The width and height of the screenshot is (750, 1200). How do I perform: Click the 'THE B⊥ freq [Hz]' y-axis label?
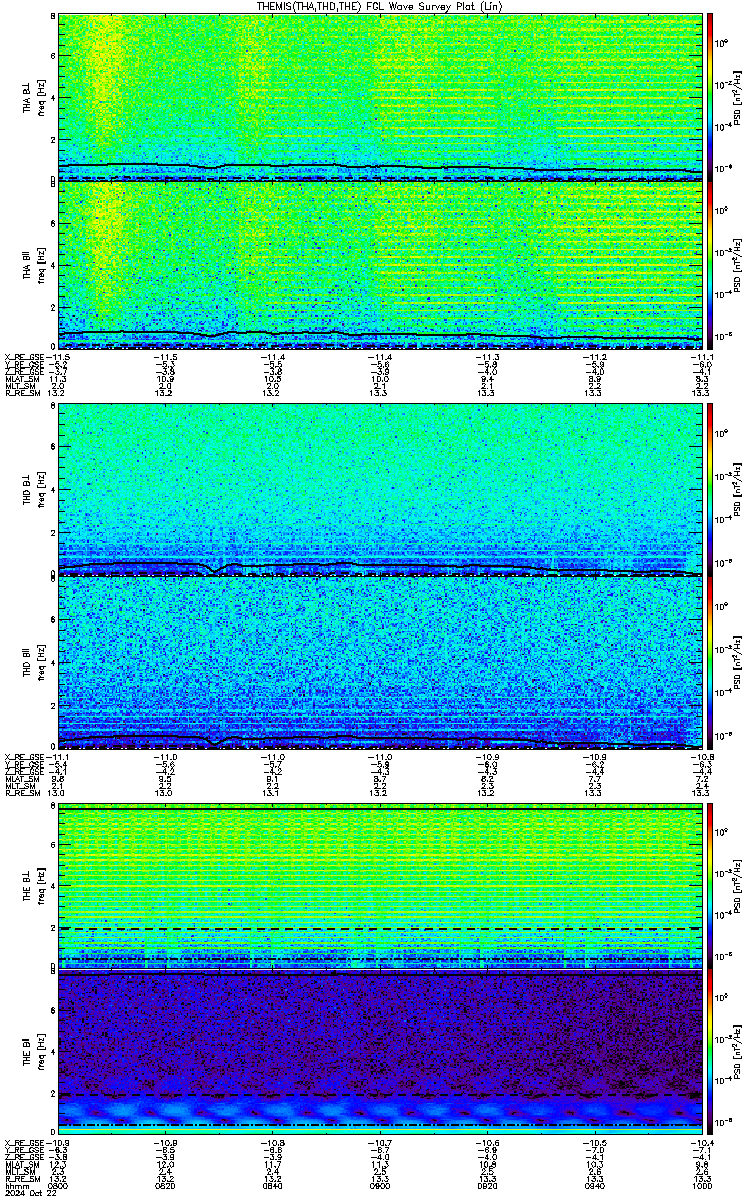[33, 885]
